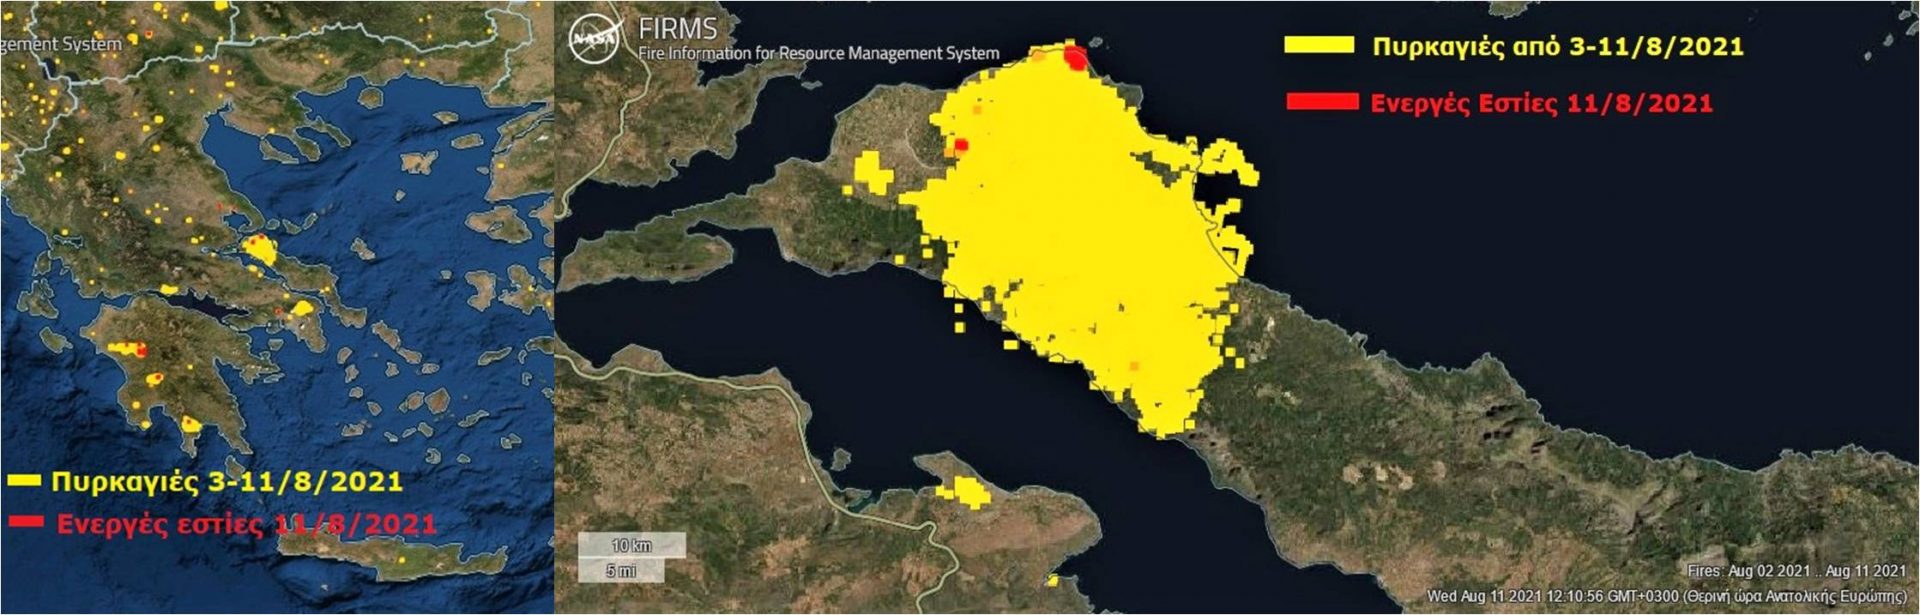Select the 'Ενεργές Εστίες 11/8/2021' legend label
The width and height of the screenshot is (1920, 615).
1540,103
